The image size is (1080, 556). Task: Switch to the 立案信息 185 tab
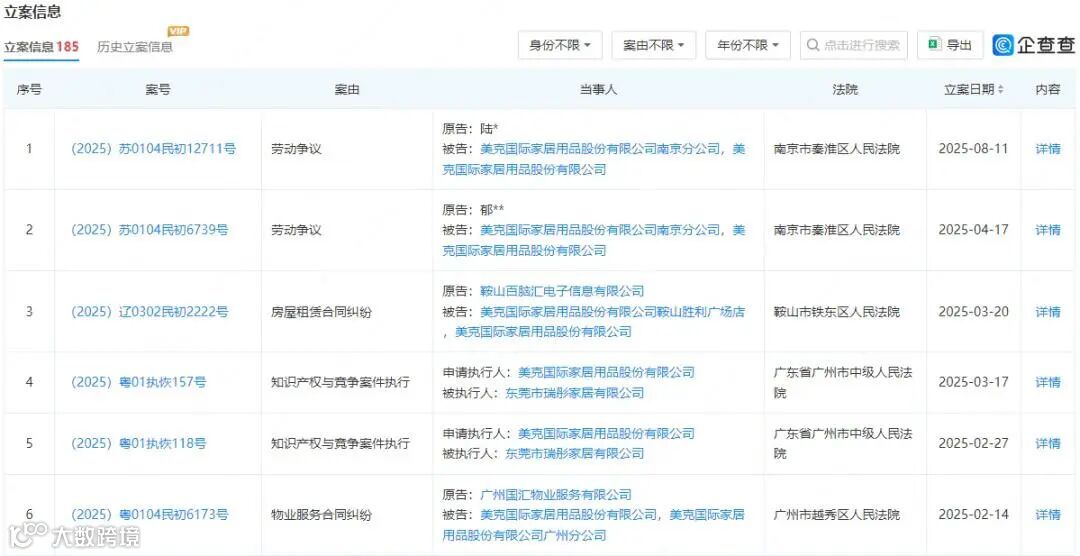(41, 47)
